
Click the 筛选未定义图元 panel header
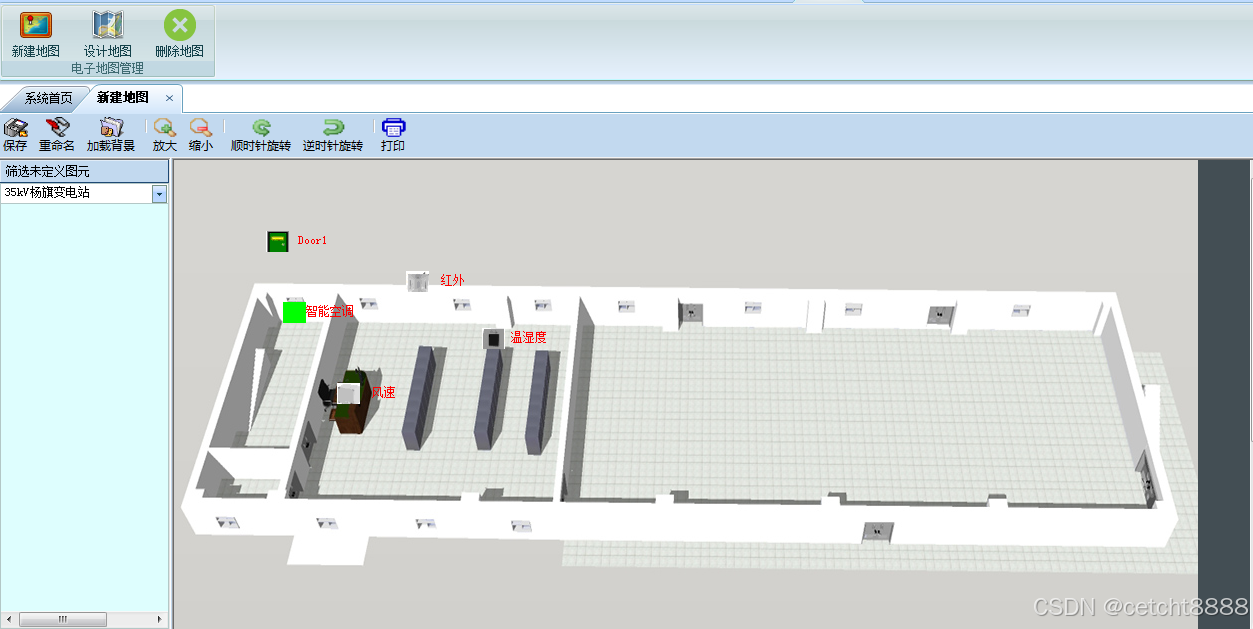coord(84,171)
